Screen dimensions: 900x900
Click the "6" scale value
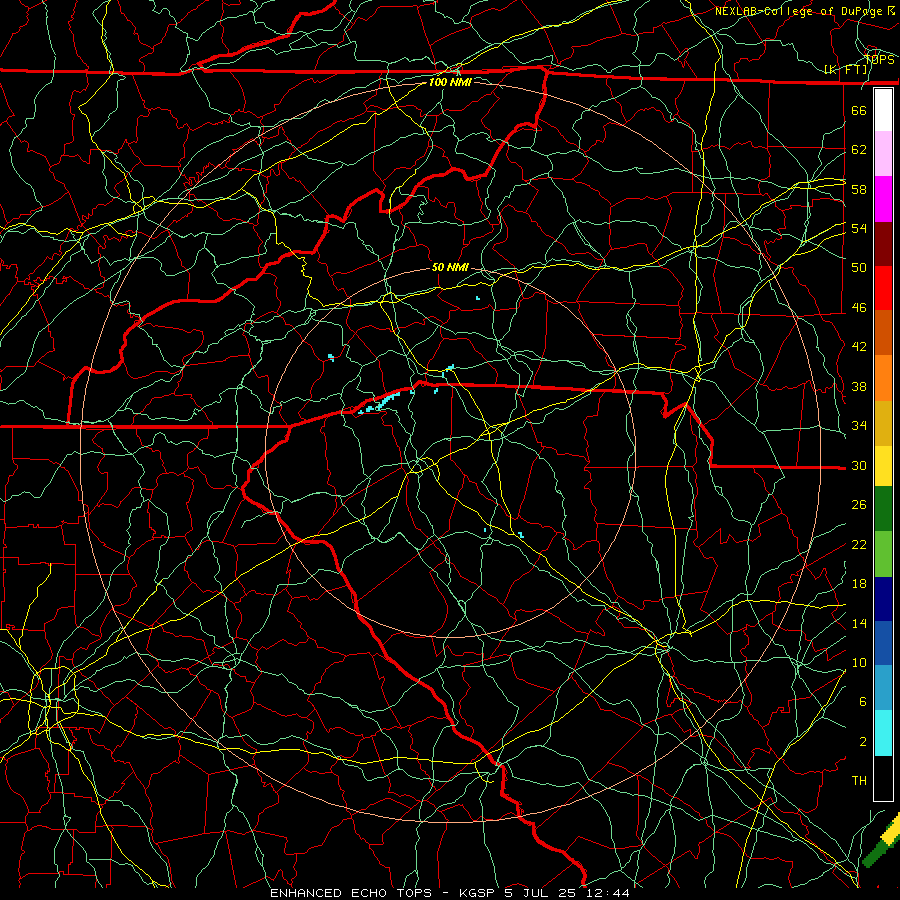(x=863, y=701)
